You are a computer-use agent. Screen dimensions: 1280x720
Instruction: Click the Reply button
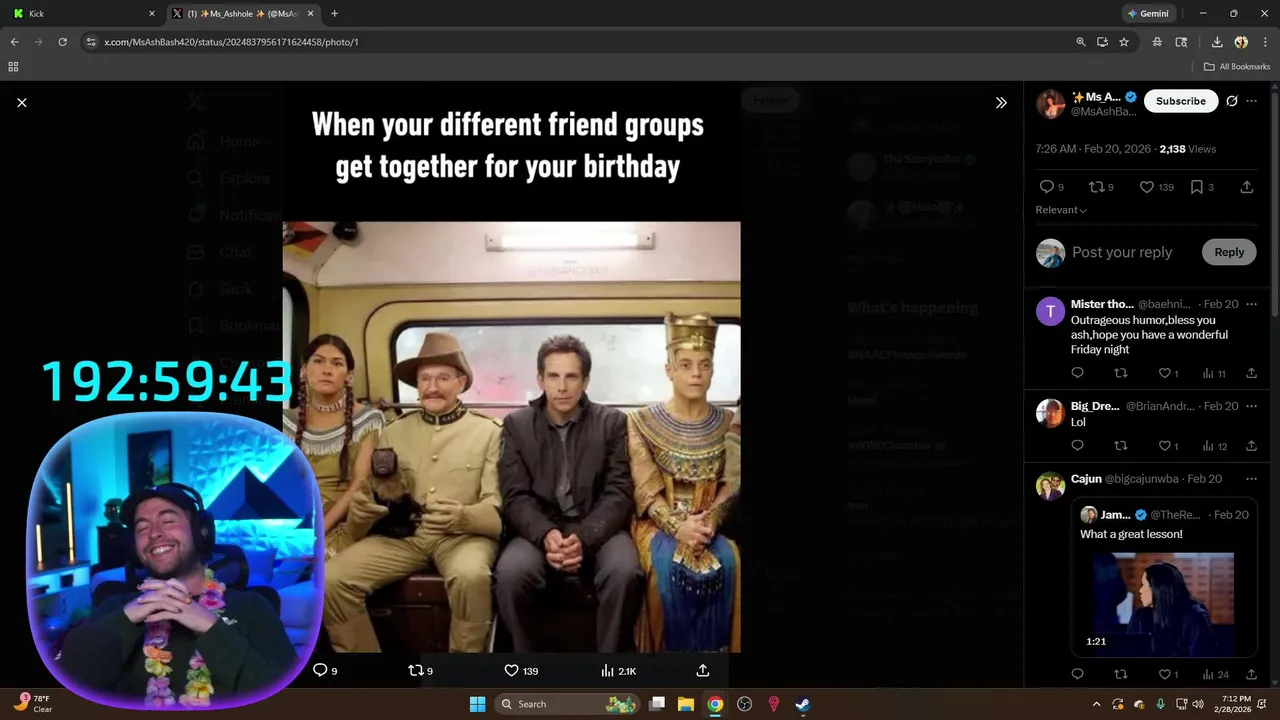click(x=1229, y=252)
